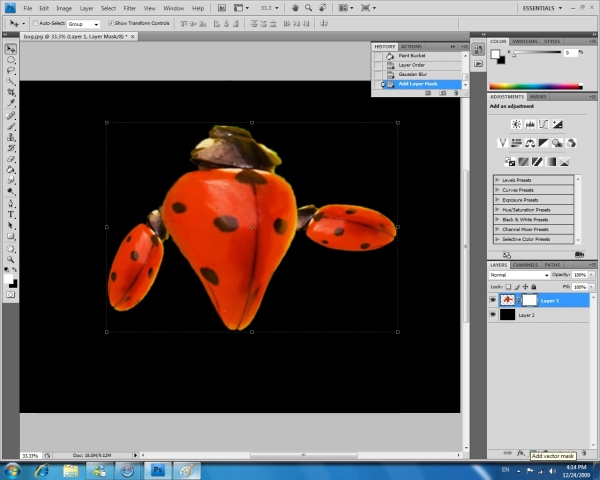600x480 pixels.
Task: Delete history state with trash icon
Action: pyautogui.click(x=455, y=93)
